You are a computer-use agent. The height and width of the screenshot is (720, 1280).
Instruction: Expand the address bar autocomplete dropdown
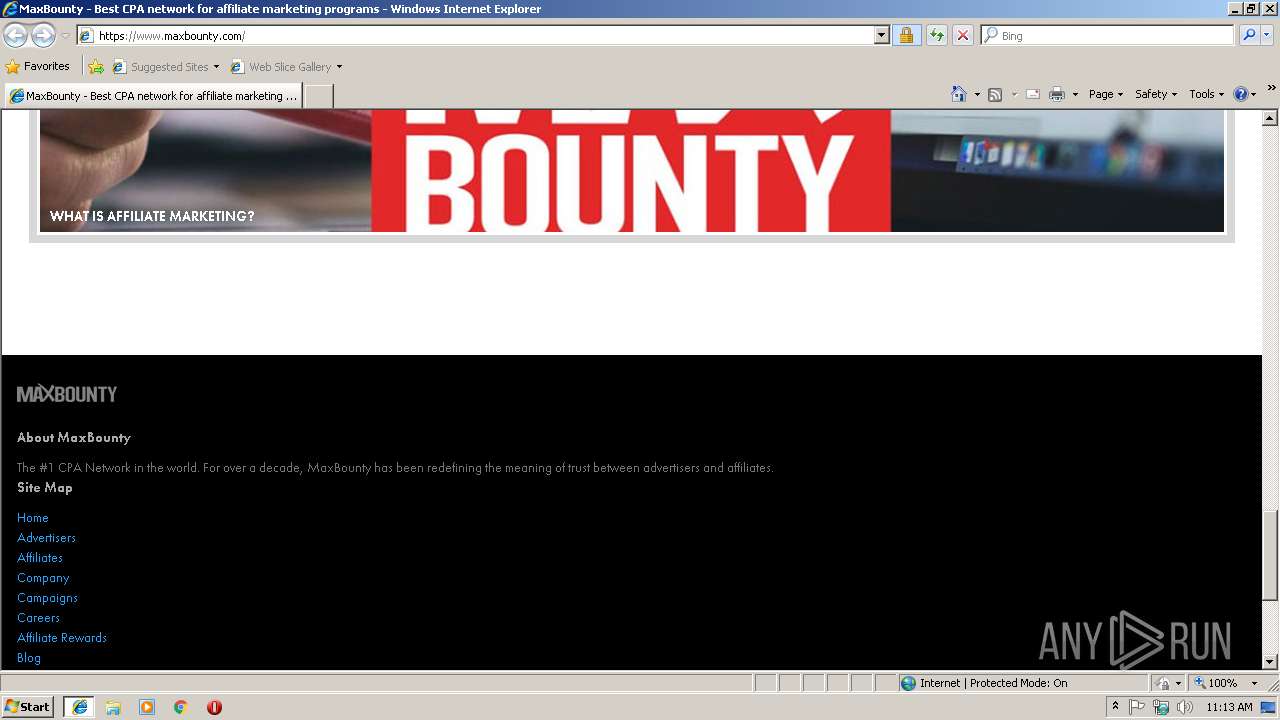tap(881, 36)
